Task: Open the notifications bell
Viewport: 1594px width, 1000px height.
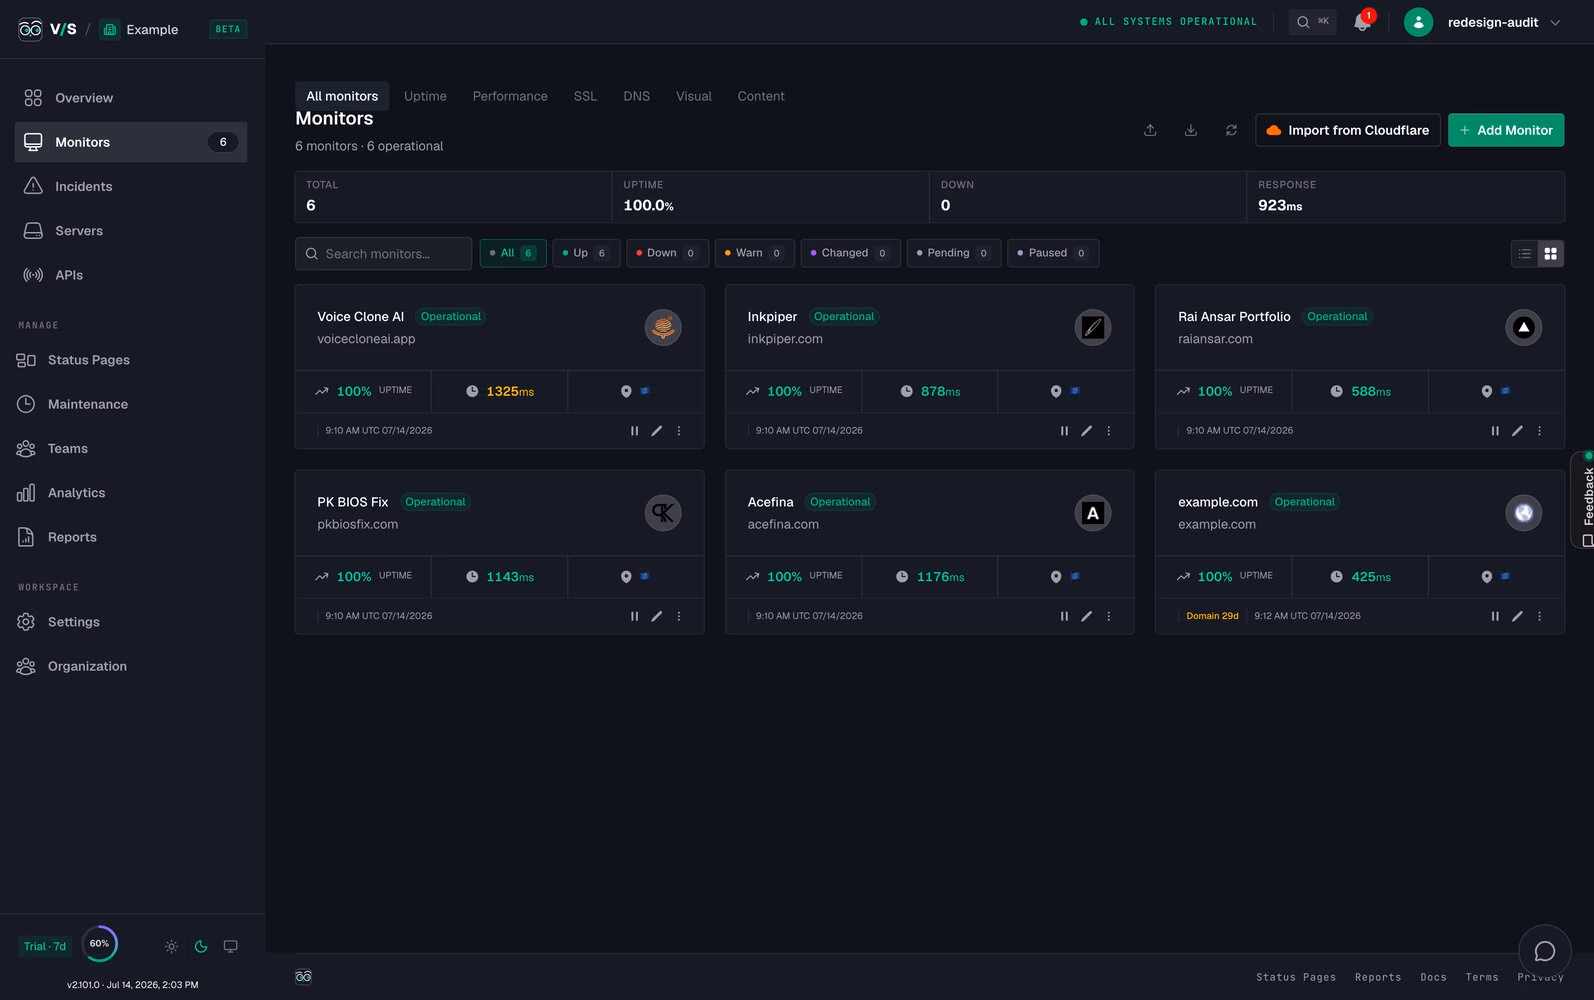Action: pyautogui.click(x=1362, y=22)
